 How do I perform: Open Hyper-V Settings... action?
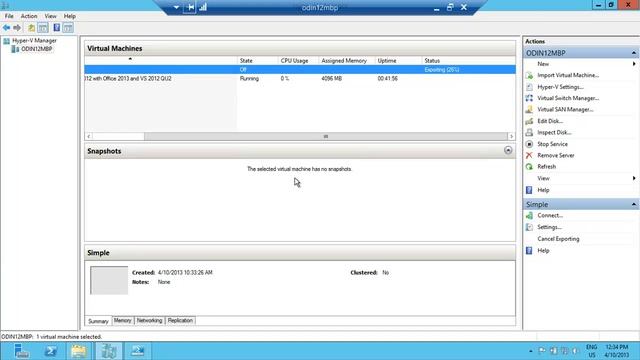coord(560,87)
